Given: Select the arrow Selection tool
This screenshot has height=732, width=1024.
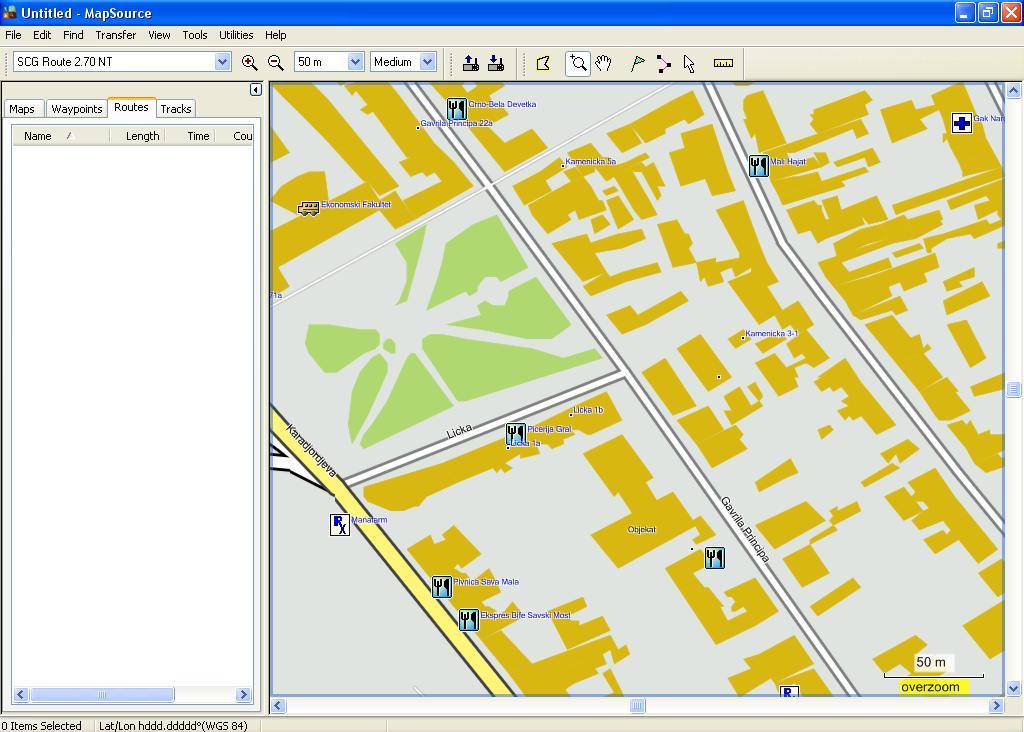Looking at the screenshot, I should [689, 63].
